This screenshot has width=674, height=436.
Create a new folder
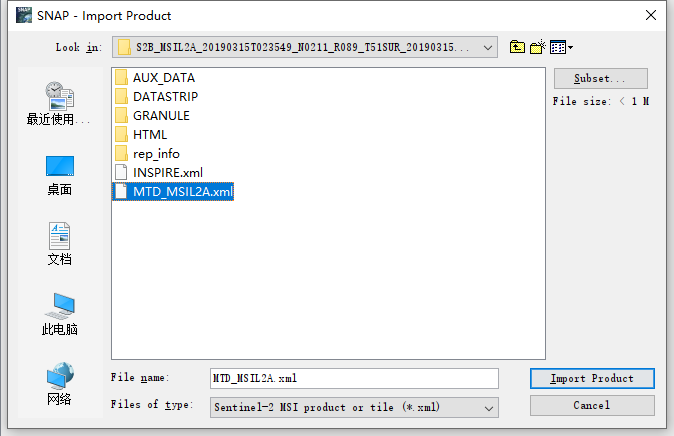tap(538, 47)
